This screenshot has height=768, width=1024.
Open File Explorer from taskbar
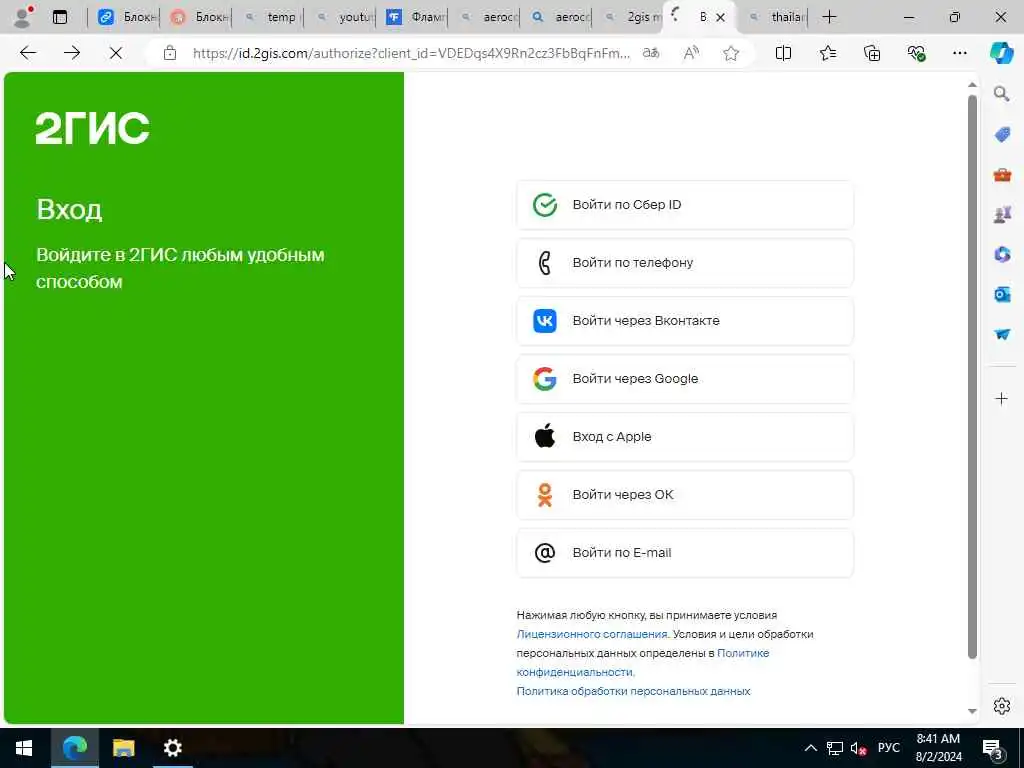123,748
